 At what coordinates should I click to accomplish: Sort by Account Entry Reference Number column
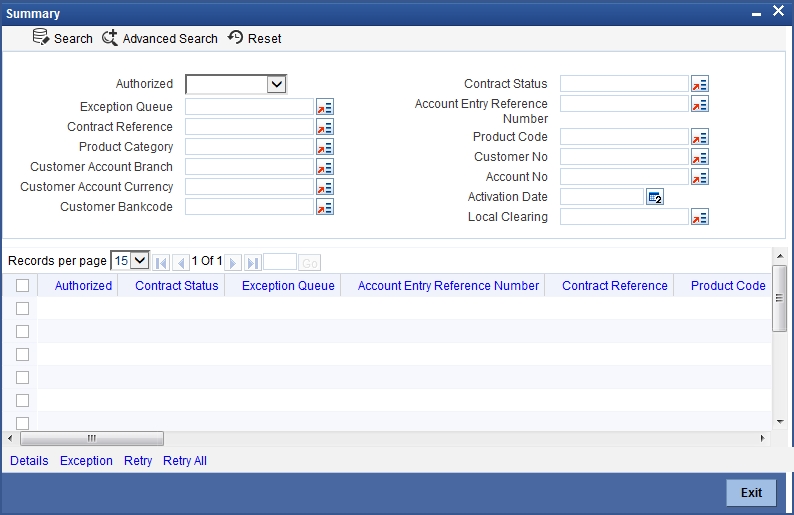[x=448, y=286]
